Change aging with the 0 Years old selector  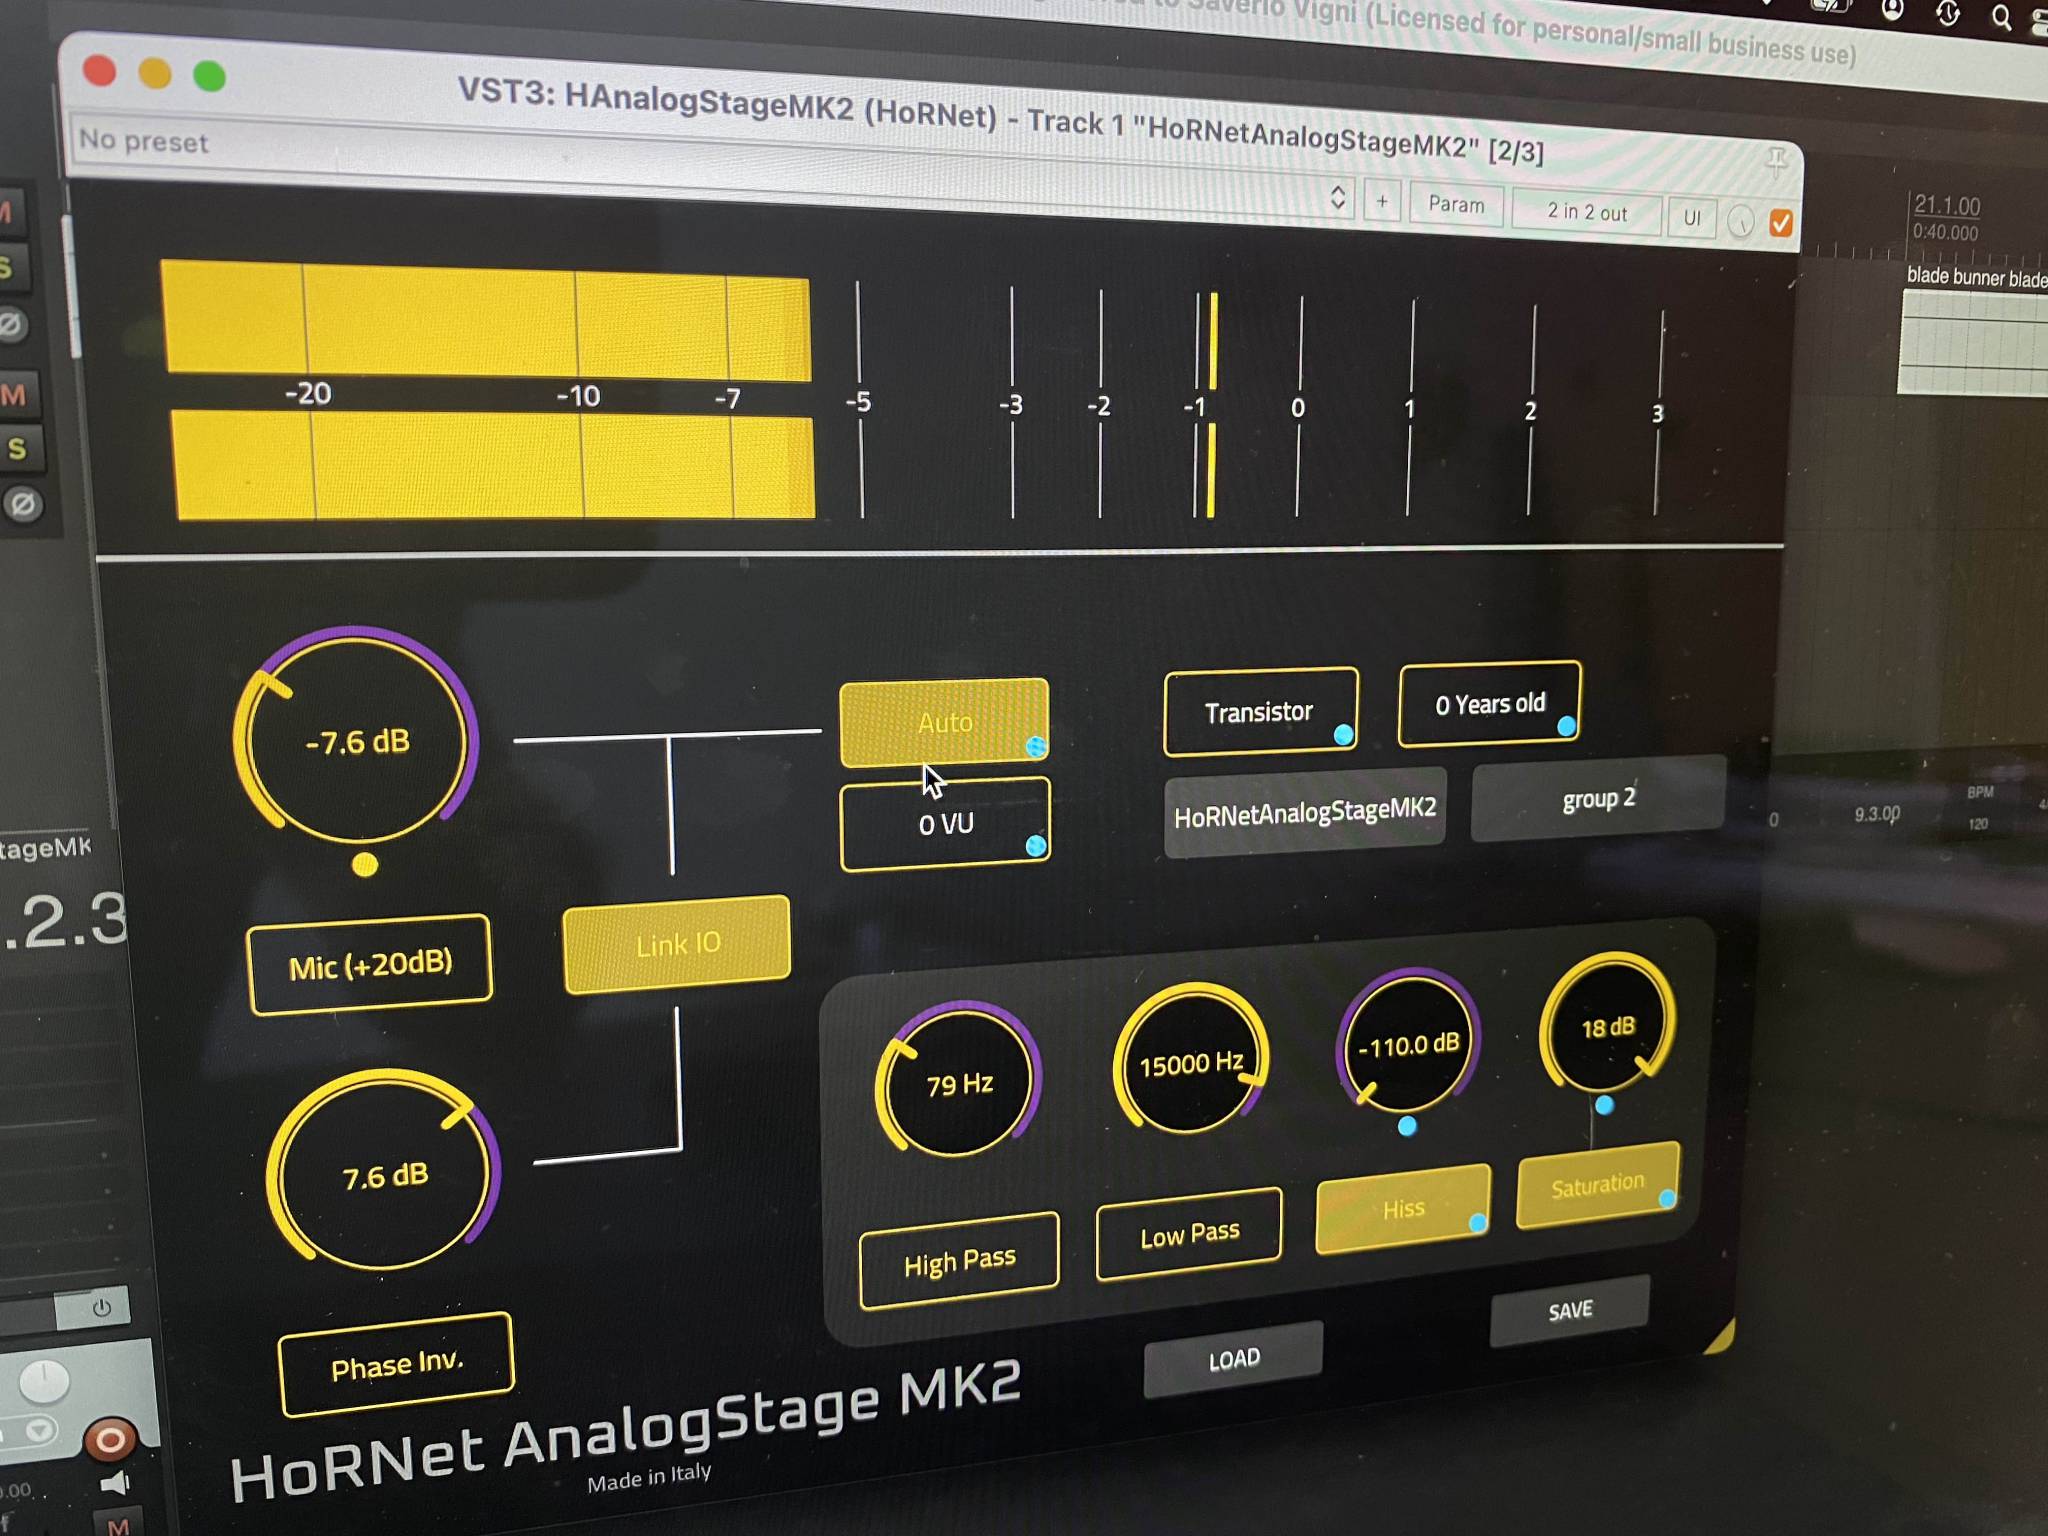(x=1489, y=704)
